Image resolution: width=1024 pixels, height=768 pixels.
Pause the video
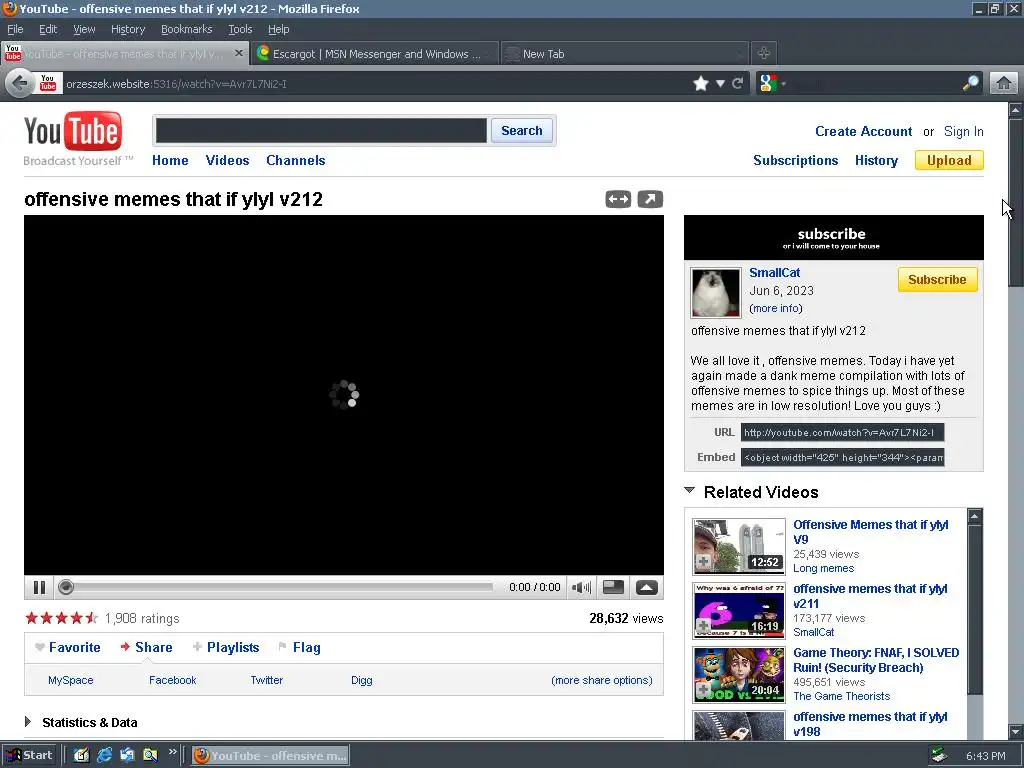(39, 588)
